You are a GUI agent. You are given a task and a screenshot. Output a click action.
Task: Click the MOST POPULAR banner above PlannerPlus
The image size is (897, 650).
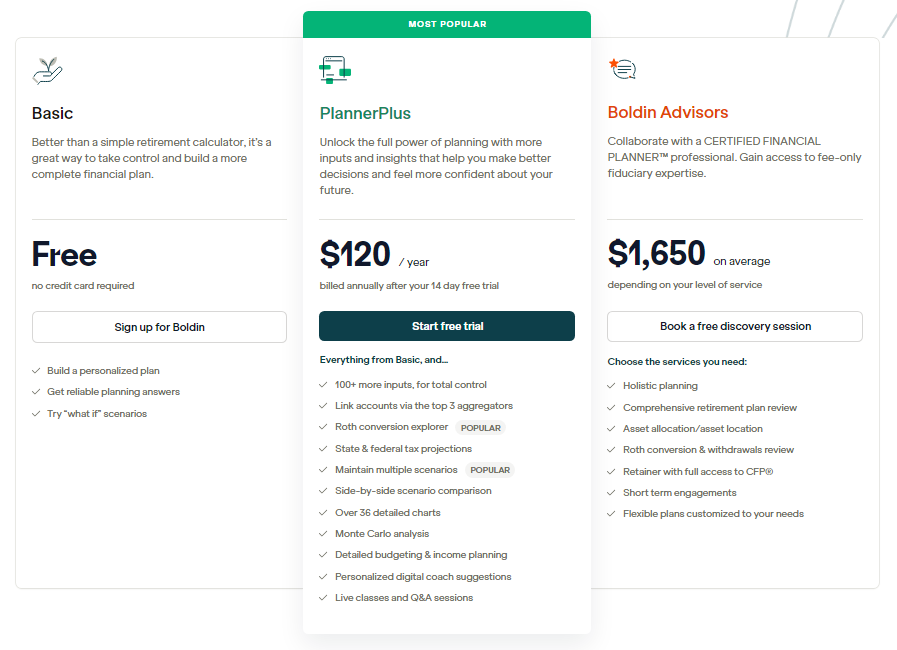pos(446,24)
